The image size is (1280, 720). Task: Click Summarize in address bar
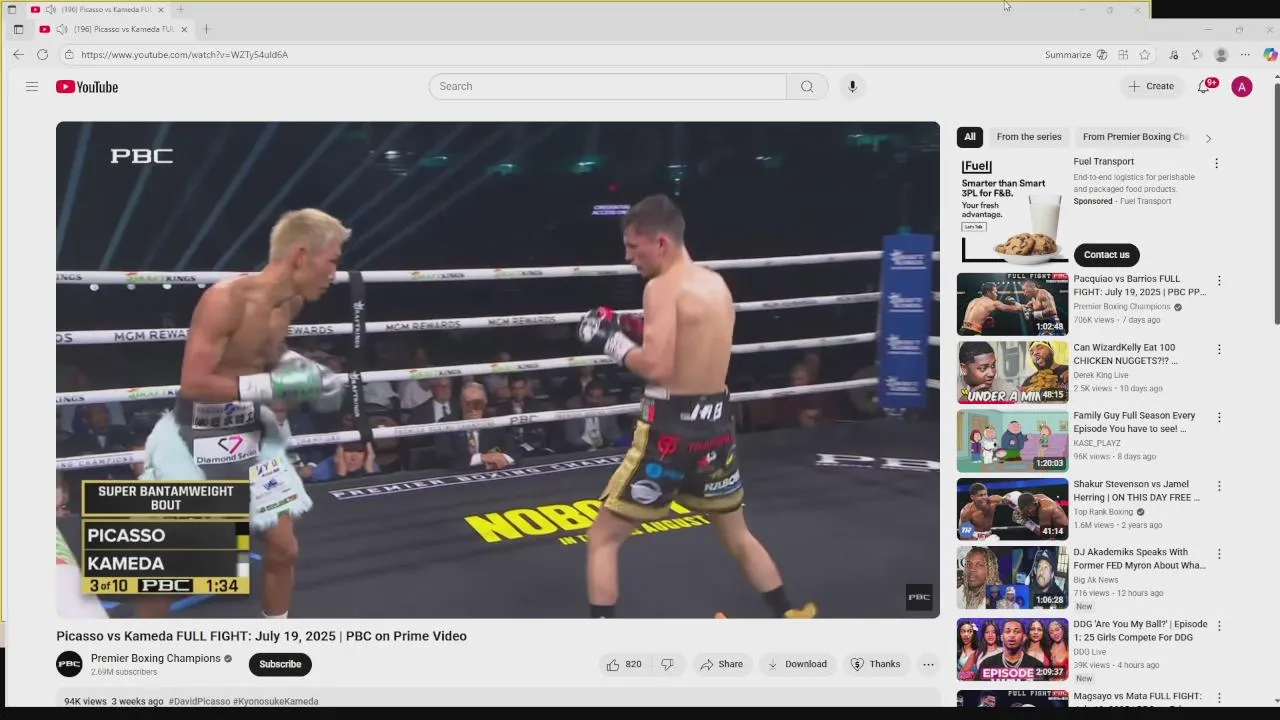click(1068, 55)
